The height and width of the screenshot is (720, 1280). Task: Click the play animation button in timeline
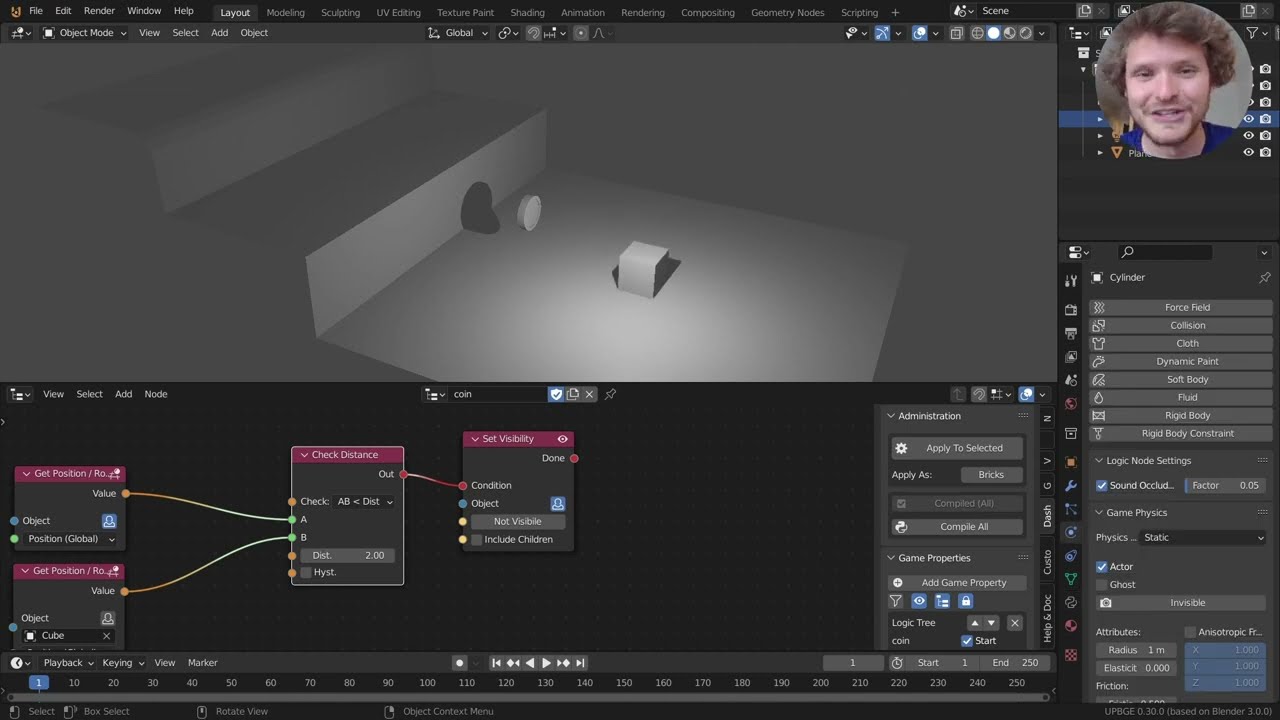tap(546, 663)
